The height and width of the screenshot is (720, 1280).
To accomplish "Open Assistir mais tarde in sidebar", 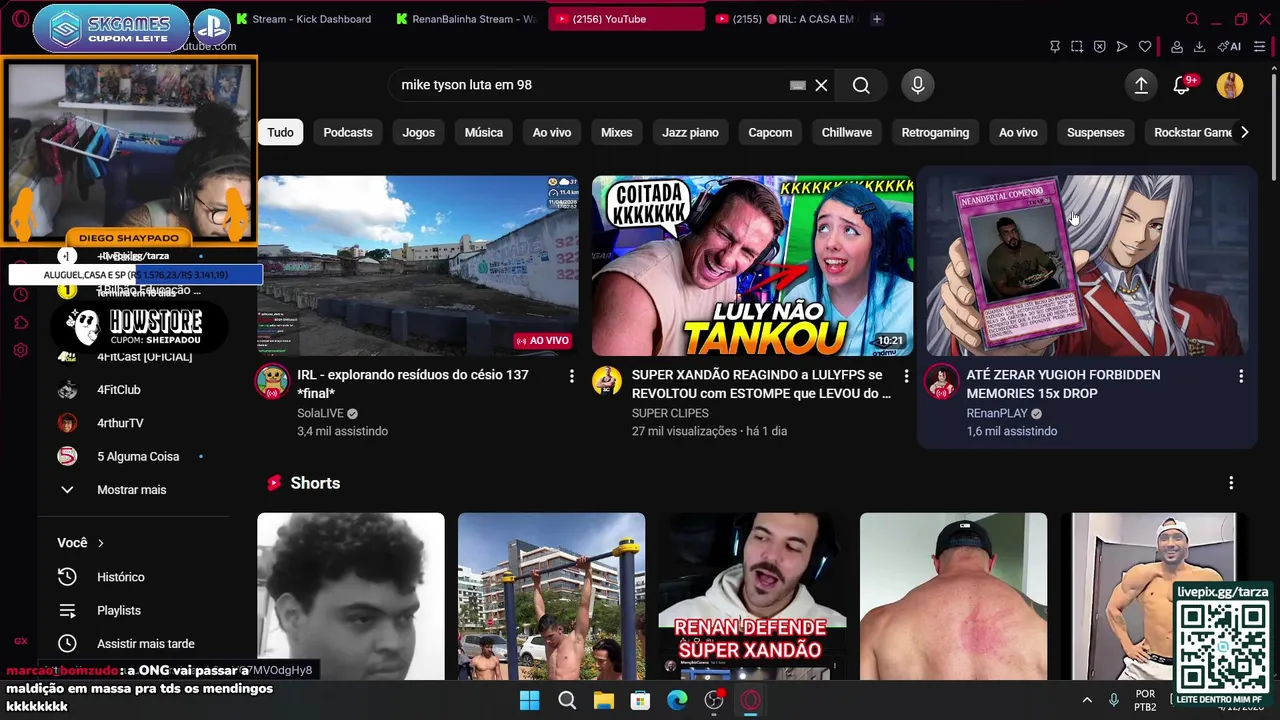I will pos(146,644).
